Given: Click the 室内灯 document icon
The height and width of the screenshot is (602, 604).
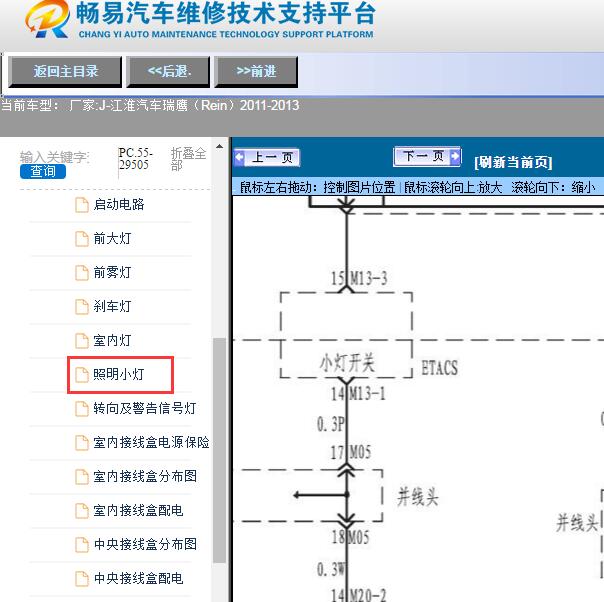Looking at the screenshot, I should tap(82, 340).
